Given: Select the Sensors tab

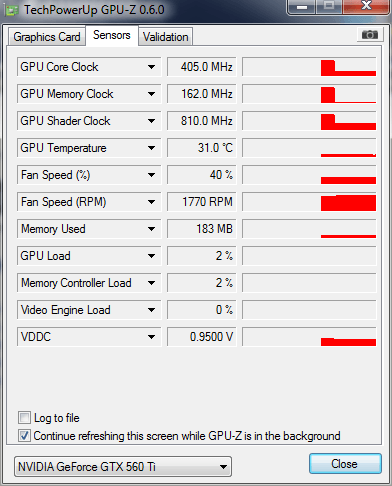Looking at the screenshot, I should click(x=112, y=35).
